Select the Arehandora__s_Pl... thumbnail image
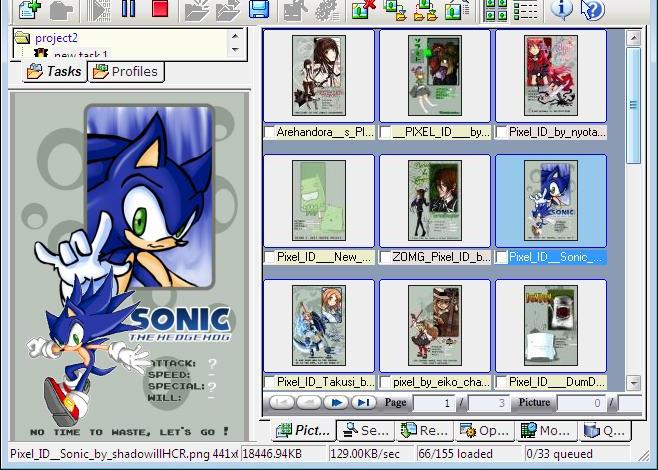This screenshot has width=658, height=470. [319, 76]
